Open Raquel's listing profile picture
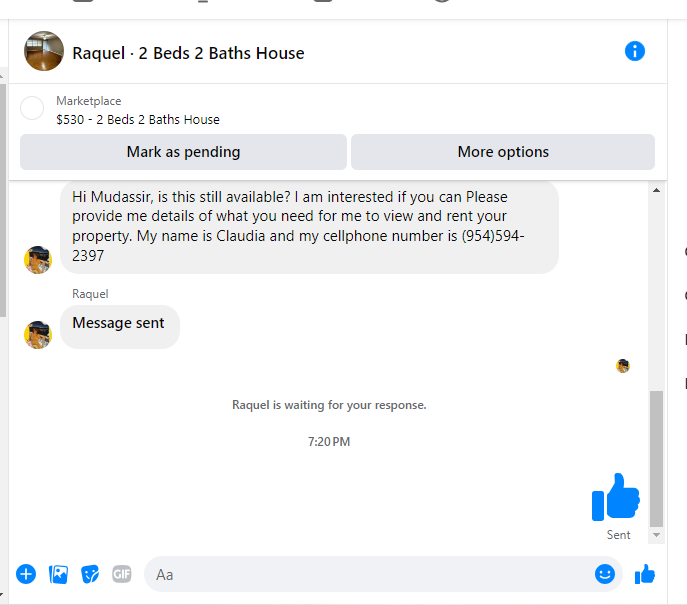This screenshot has height=605, width=687. click(x=44, y=51)
